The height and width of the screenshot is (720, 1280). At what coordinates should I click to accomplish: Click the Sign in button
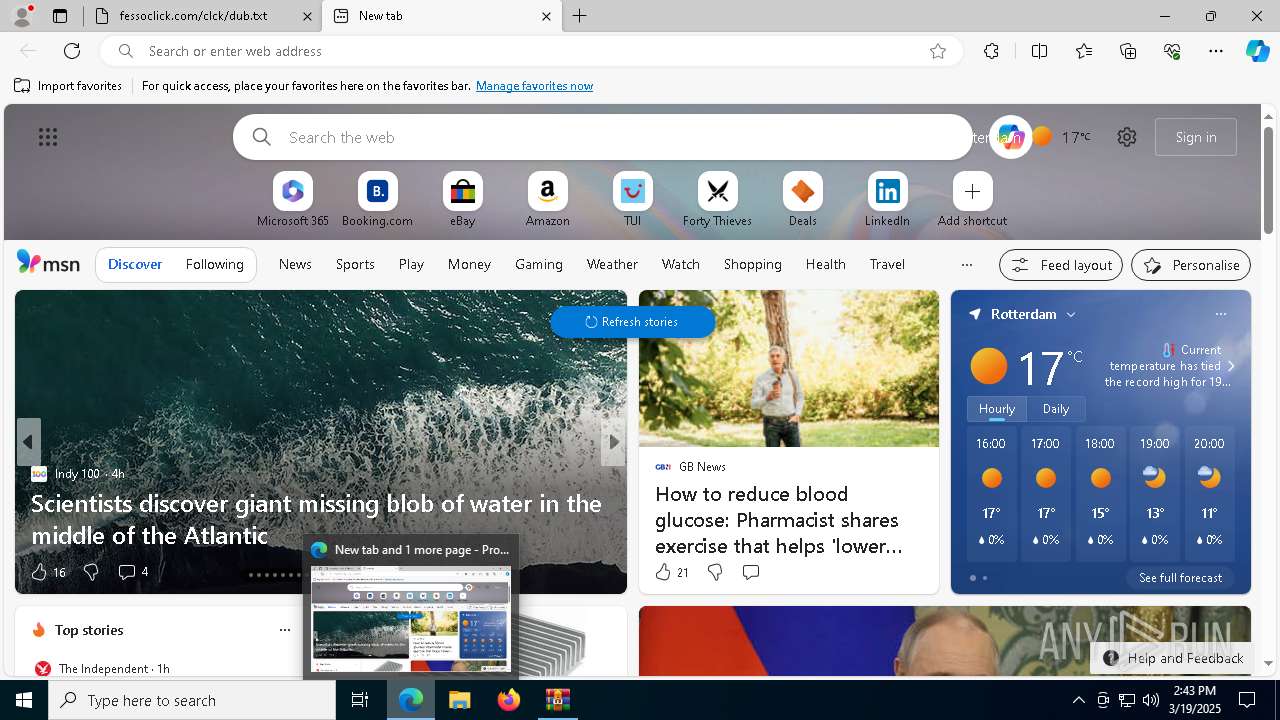[x=1196, y=137]
